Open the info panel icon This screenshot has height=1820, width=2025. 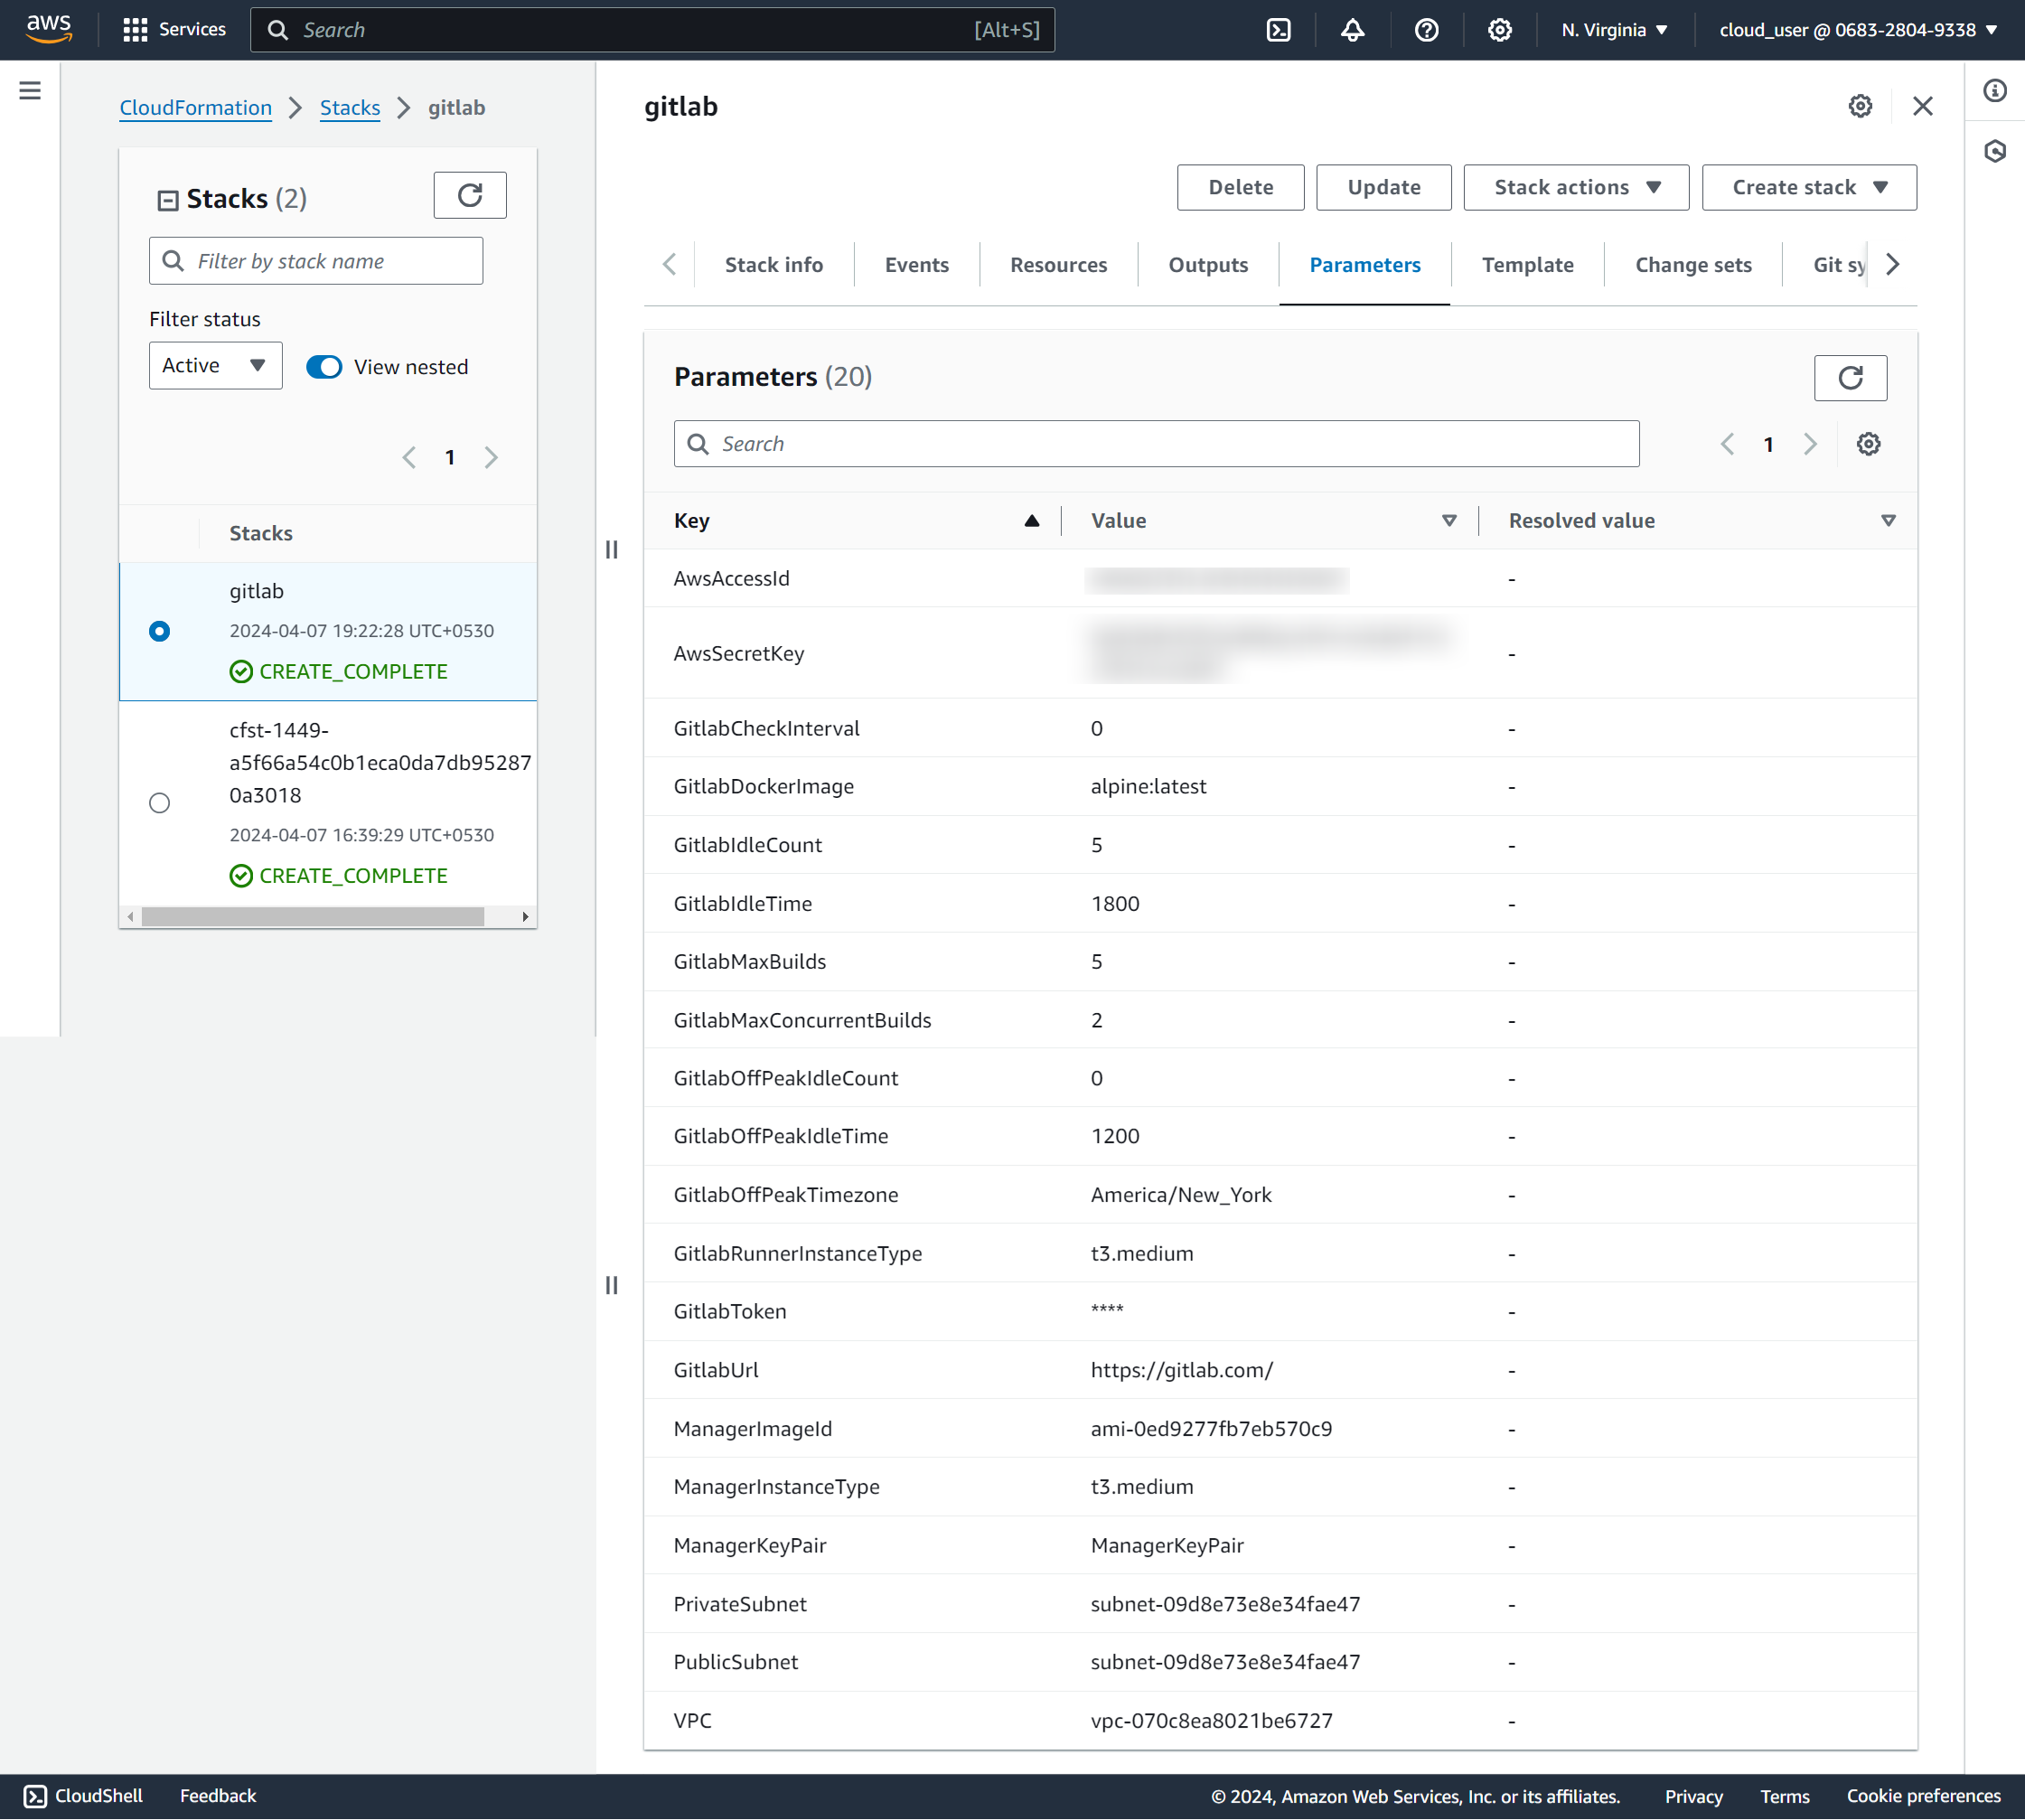coord(1995,91)
